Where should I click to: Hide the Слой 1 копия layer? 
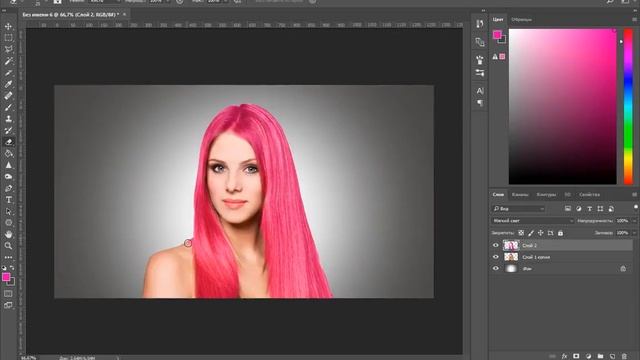tap(496, 257)
